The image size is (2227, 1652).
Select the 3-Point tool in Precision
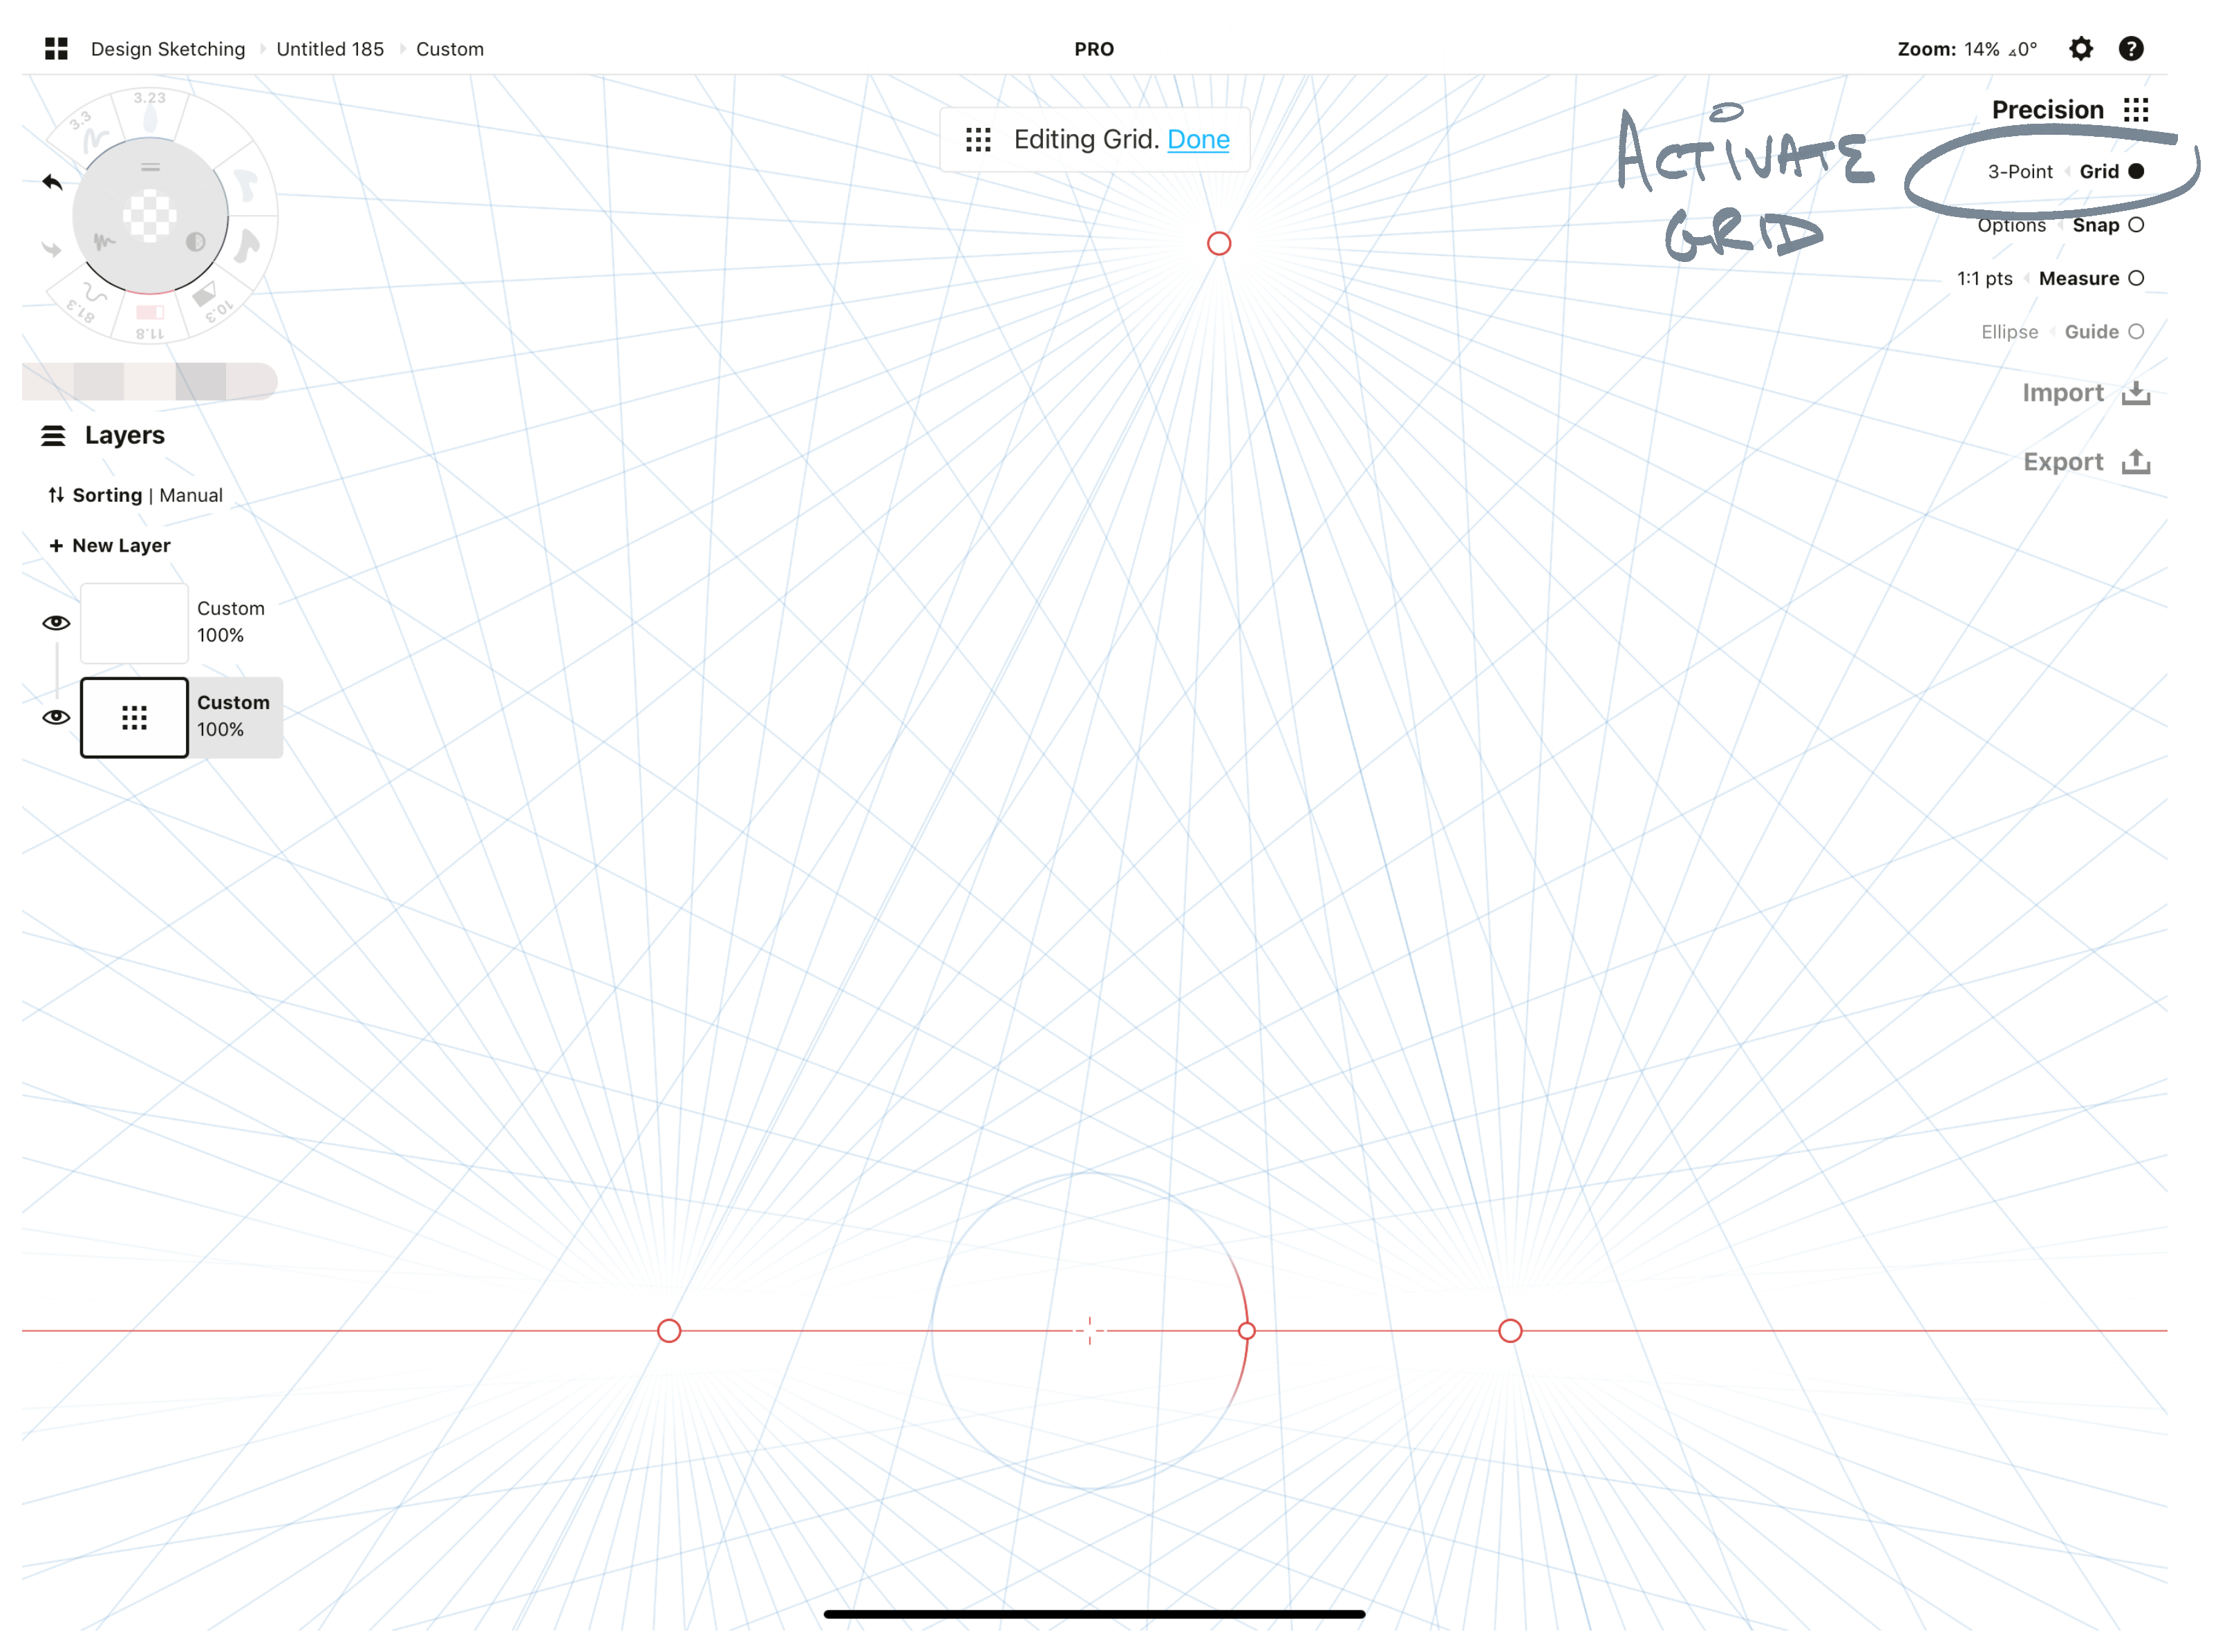2017,170
